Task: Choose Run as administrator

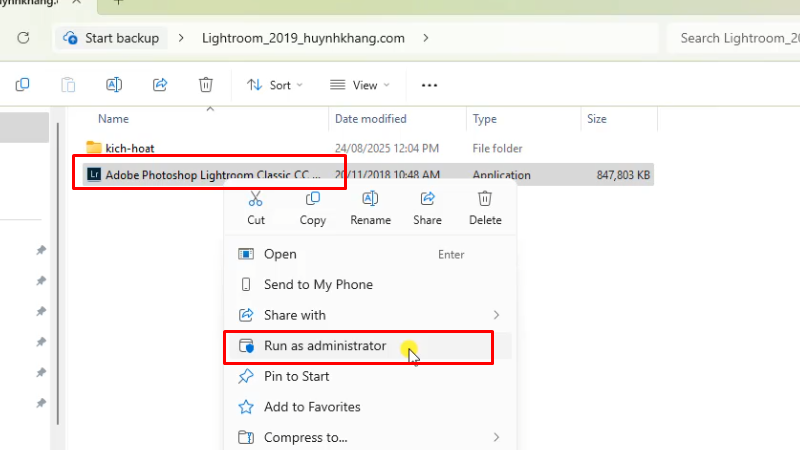Action: [370, 346]
